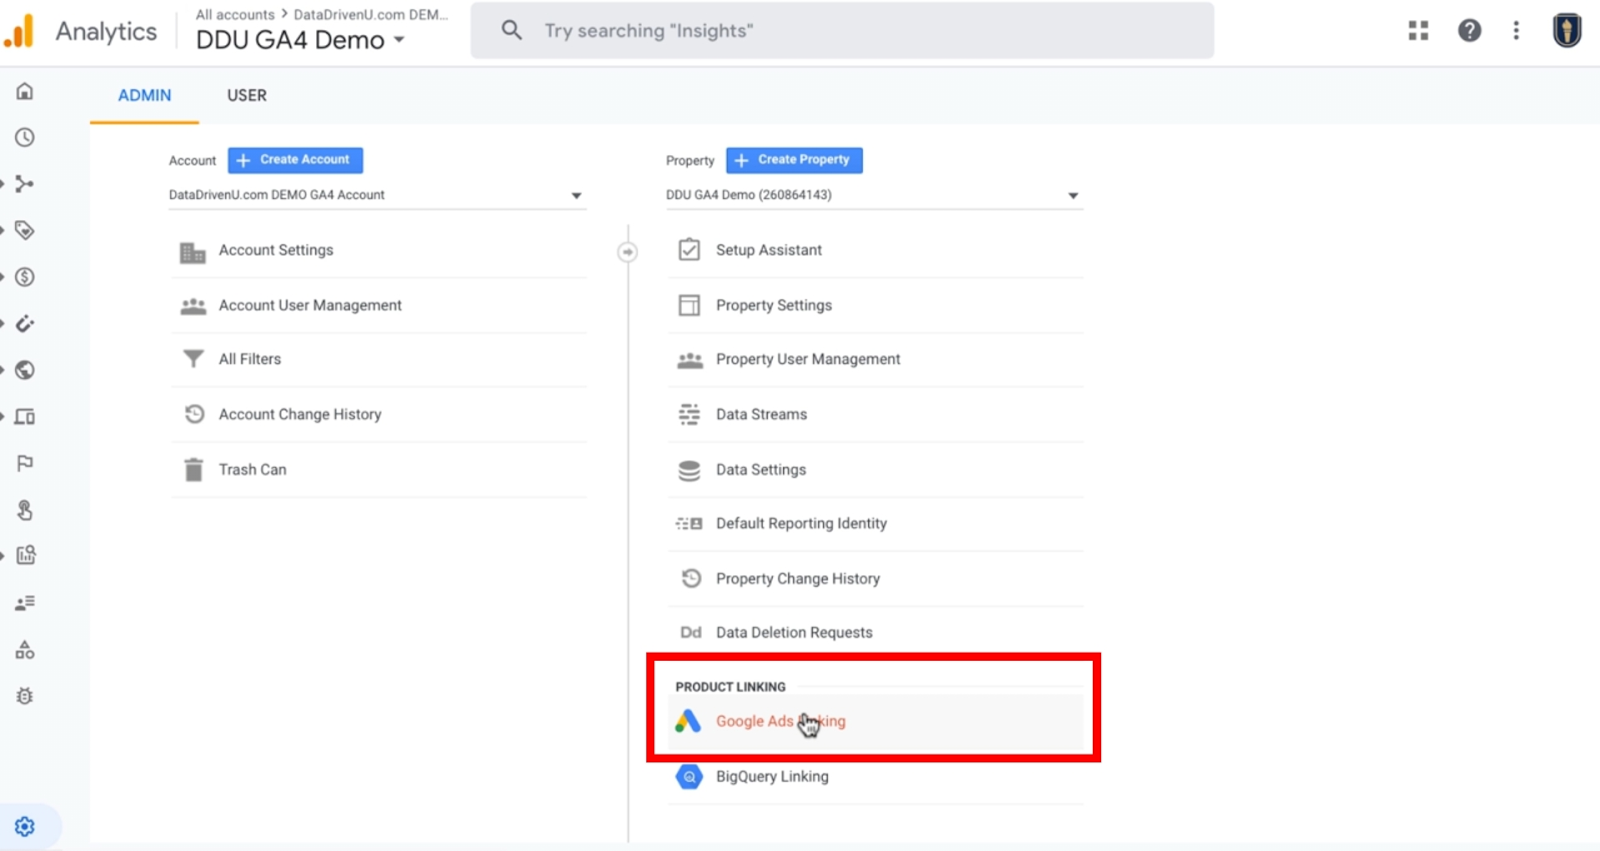Click the Create Property button
The height and width of the screenshot is (851, 1600).
[x=794, y=160]
